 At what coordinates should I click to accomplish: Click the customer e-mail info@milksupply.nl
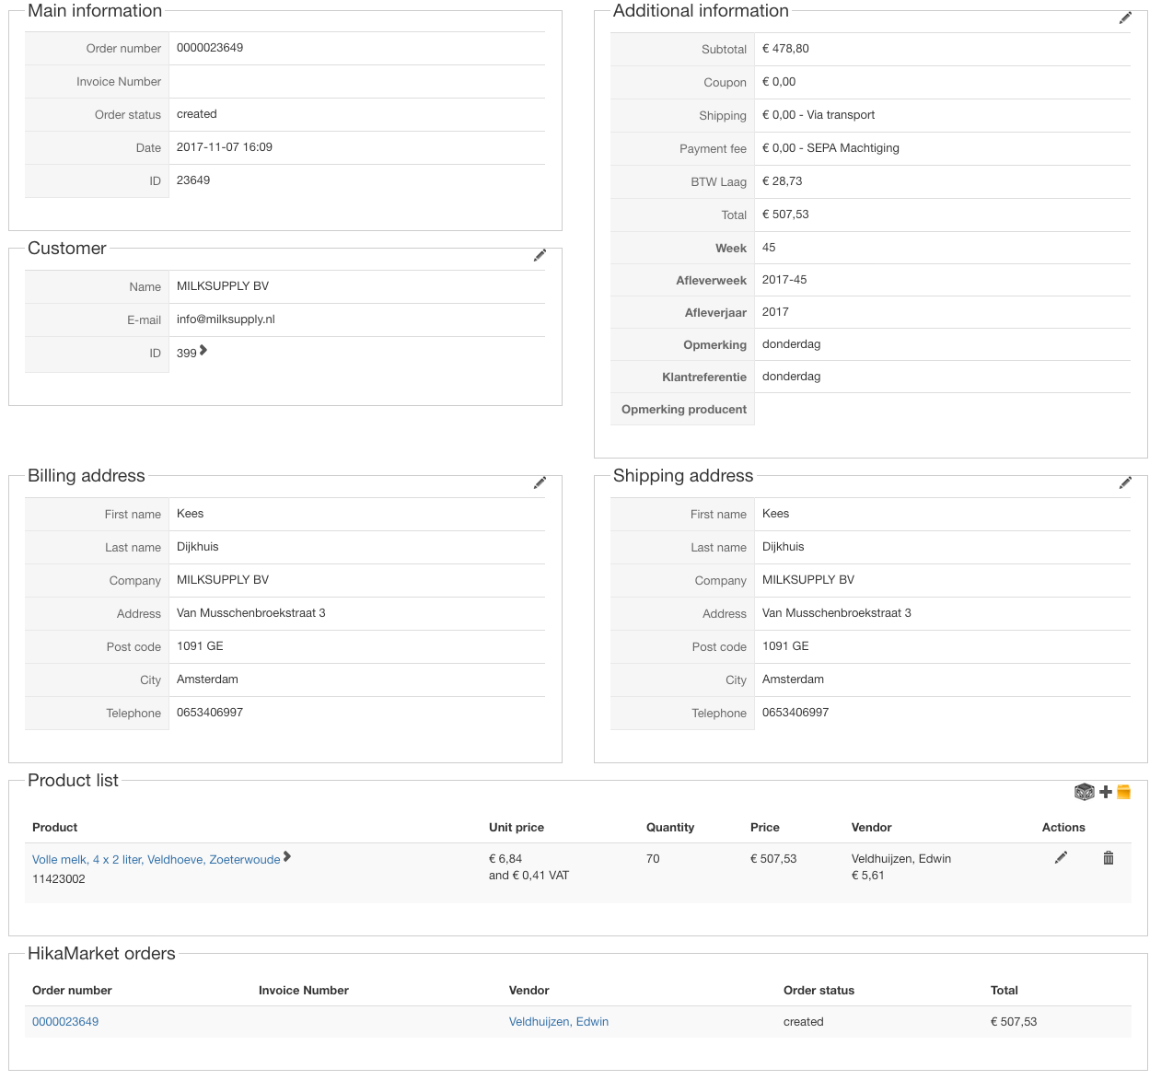(x=225, y=320)
